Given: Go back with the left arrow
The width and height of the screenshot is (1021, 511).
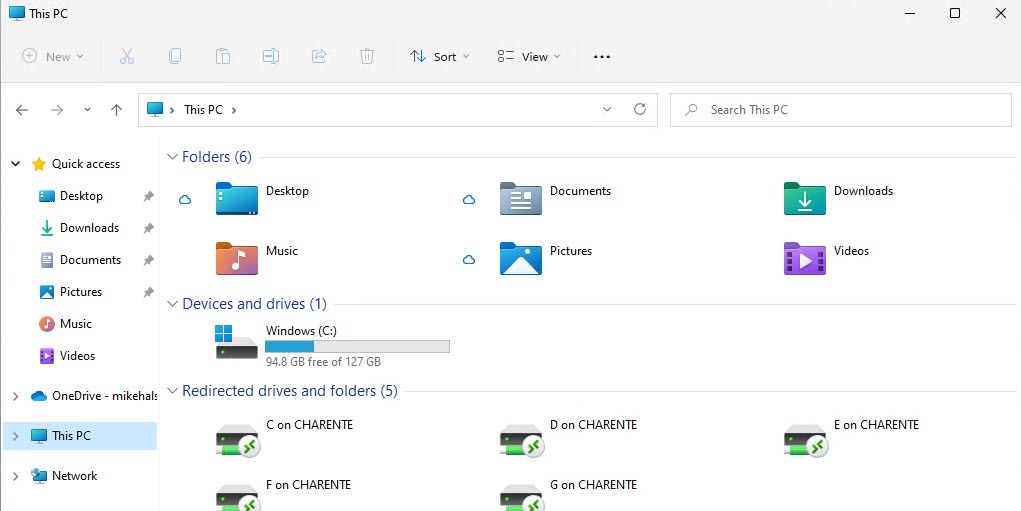Looking at the screenshot, I should (22, 110).
